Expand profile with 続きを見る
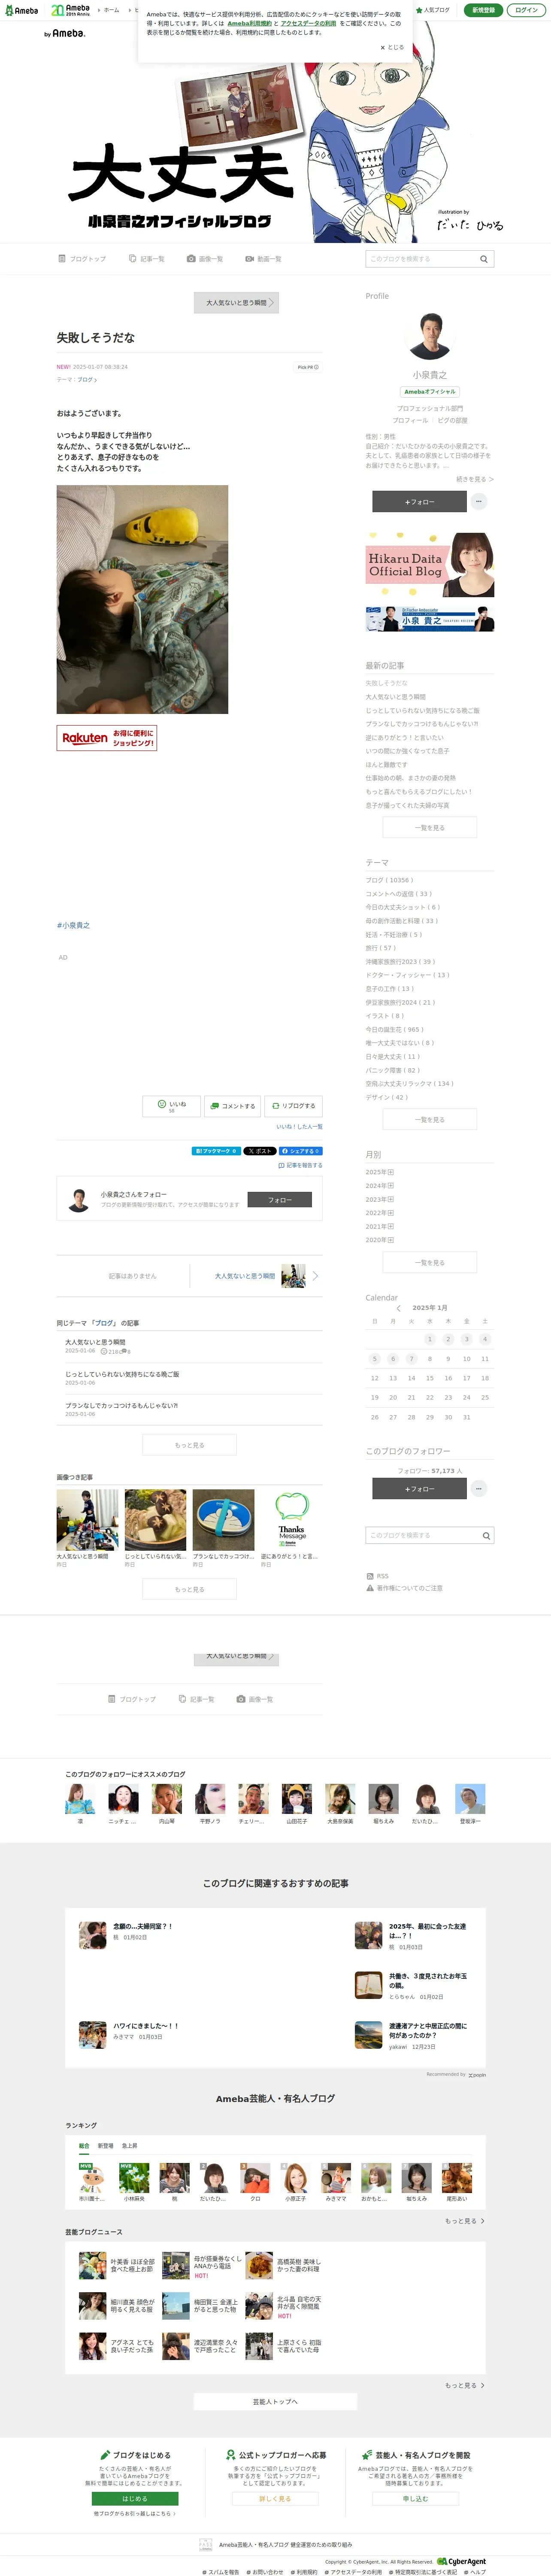Screen dimensions: 551x2576 (x=475, y=479)
